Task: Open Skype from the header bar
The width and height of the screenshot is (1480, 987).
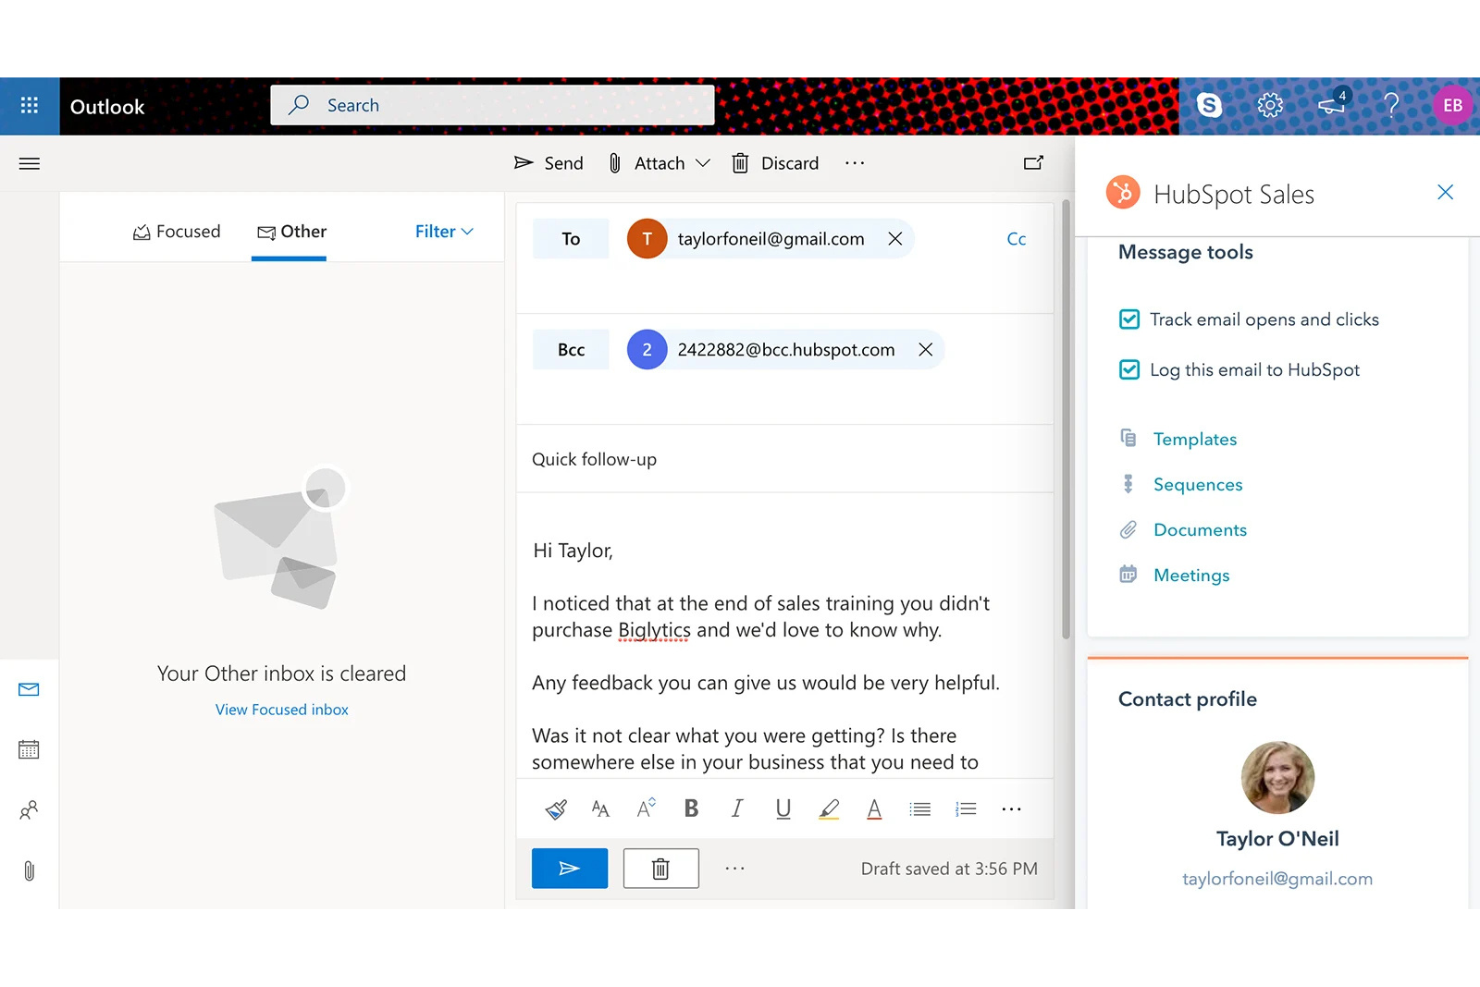Action: pos(1209,105)
